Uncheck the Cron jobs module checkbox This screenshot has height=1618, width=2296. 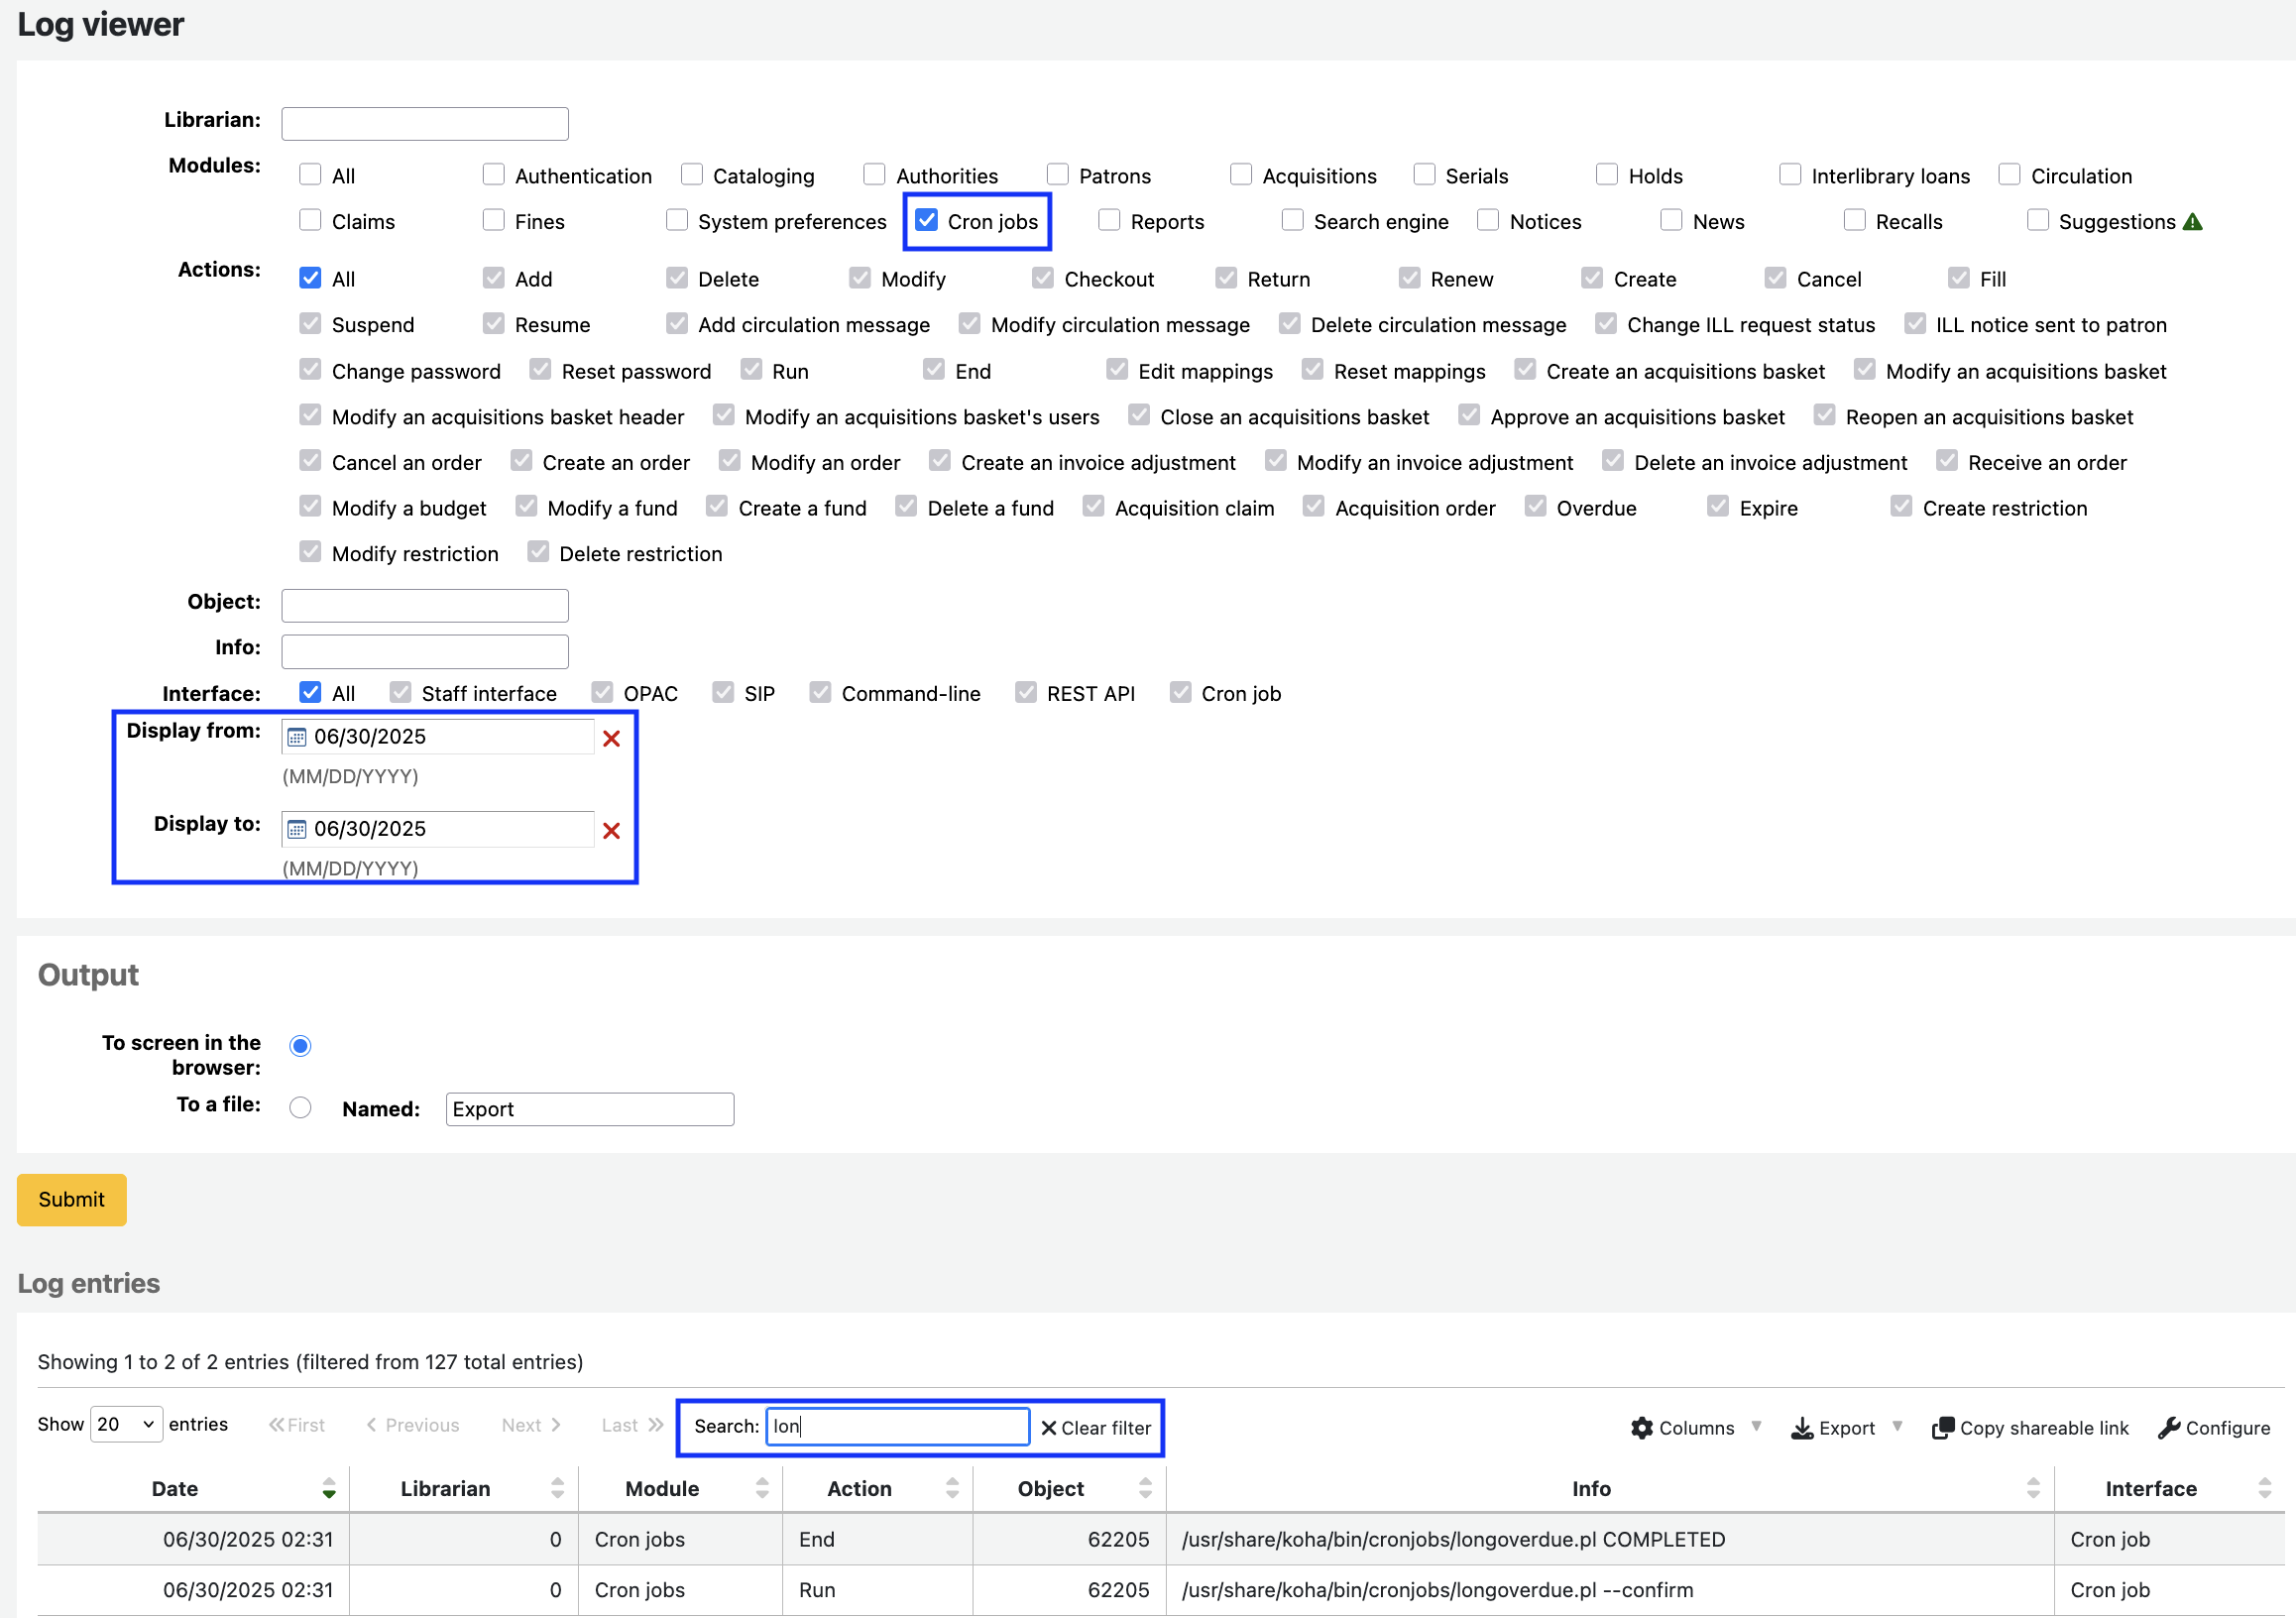click(x=927, y=220)
